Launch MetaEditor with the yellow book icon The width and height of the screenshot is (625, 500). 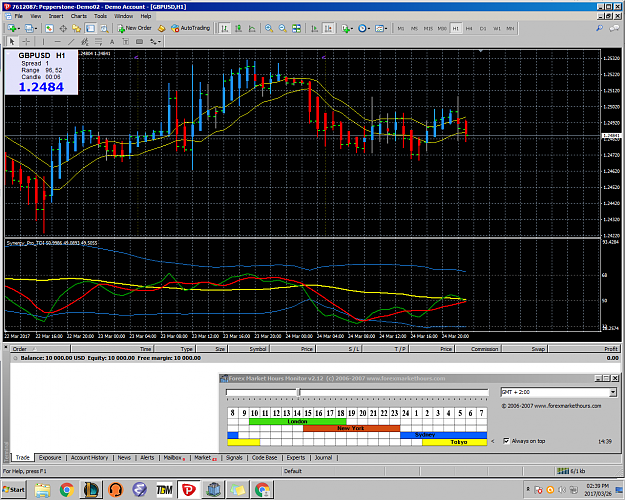pyautogui.click(x=161, y=28)
